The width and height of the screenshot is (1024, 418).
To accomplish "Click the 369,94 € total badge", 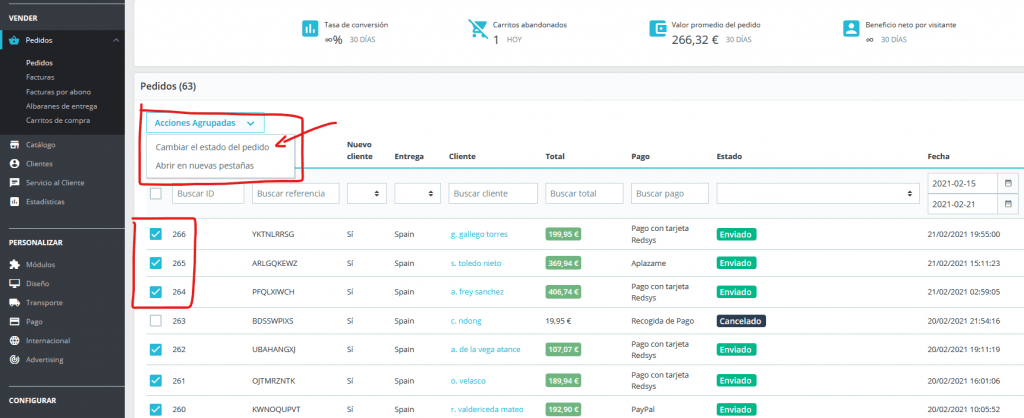I will (562, 263).
